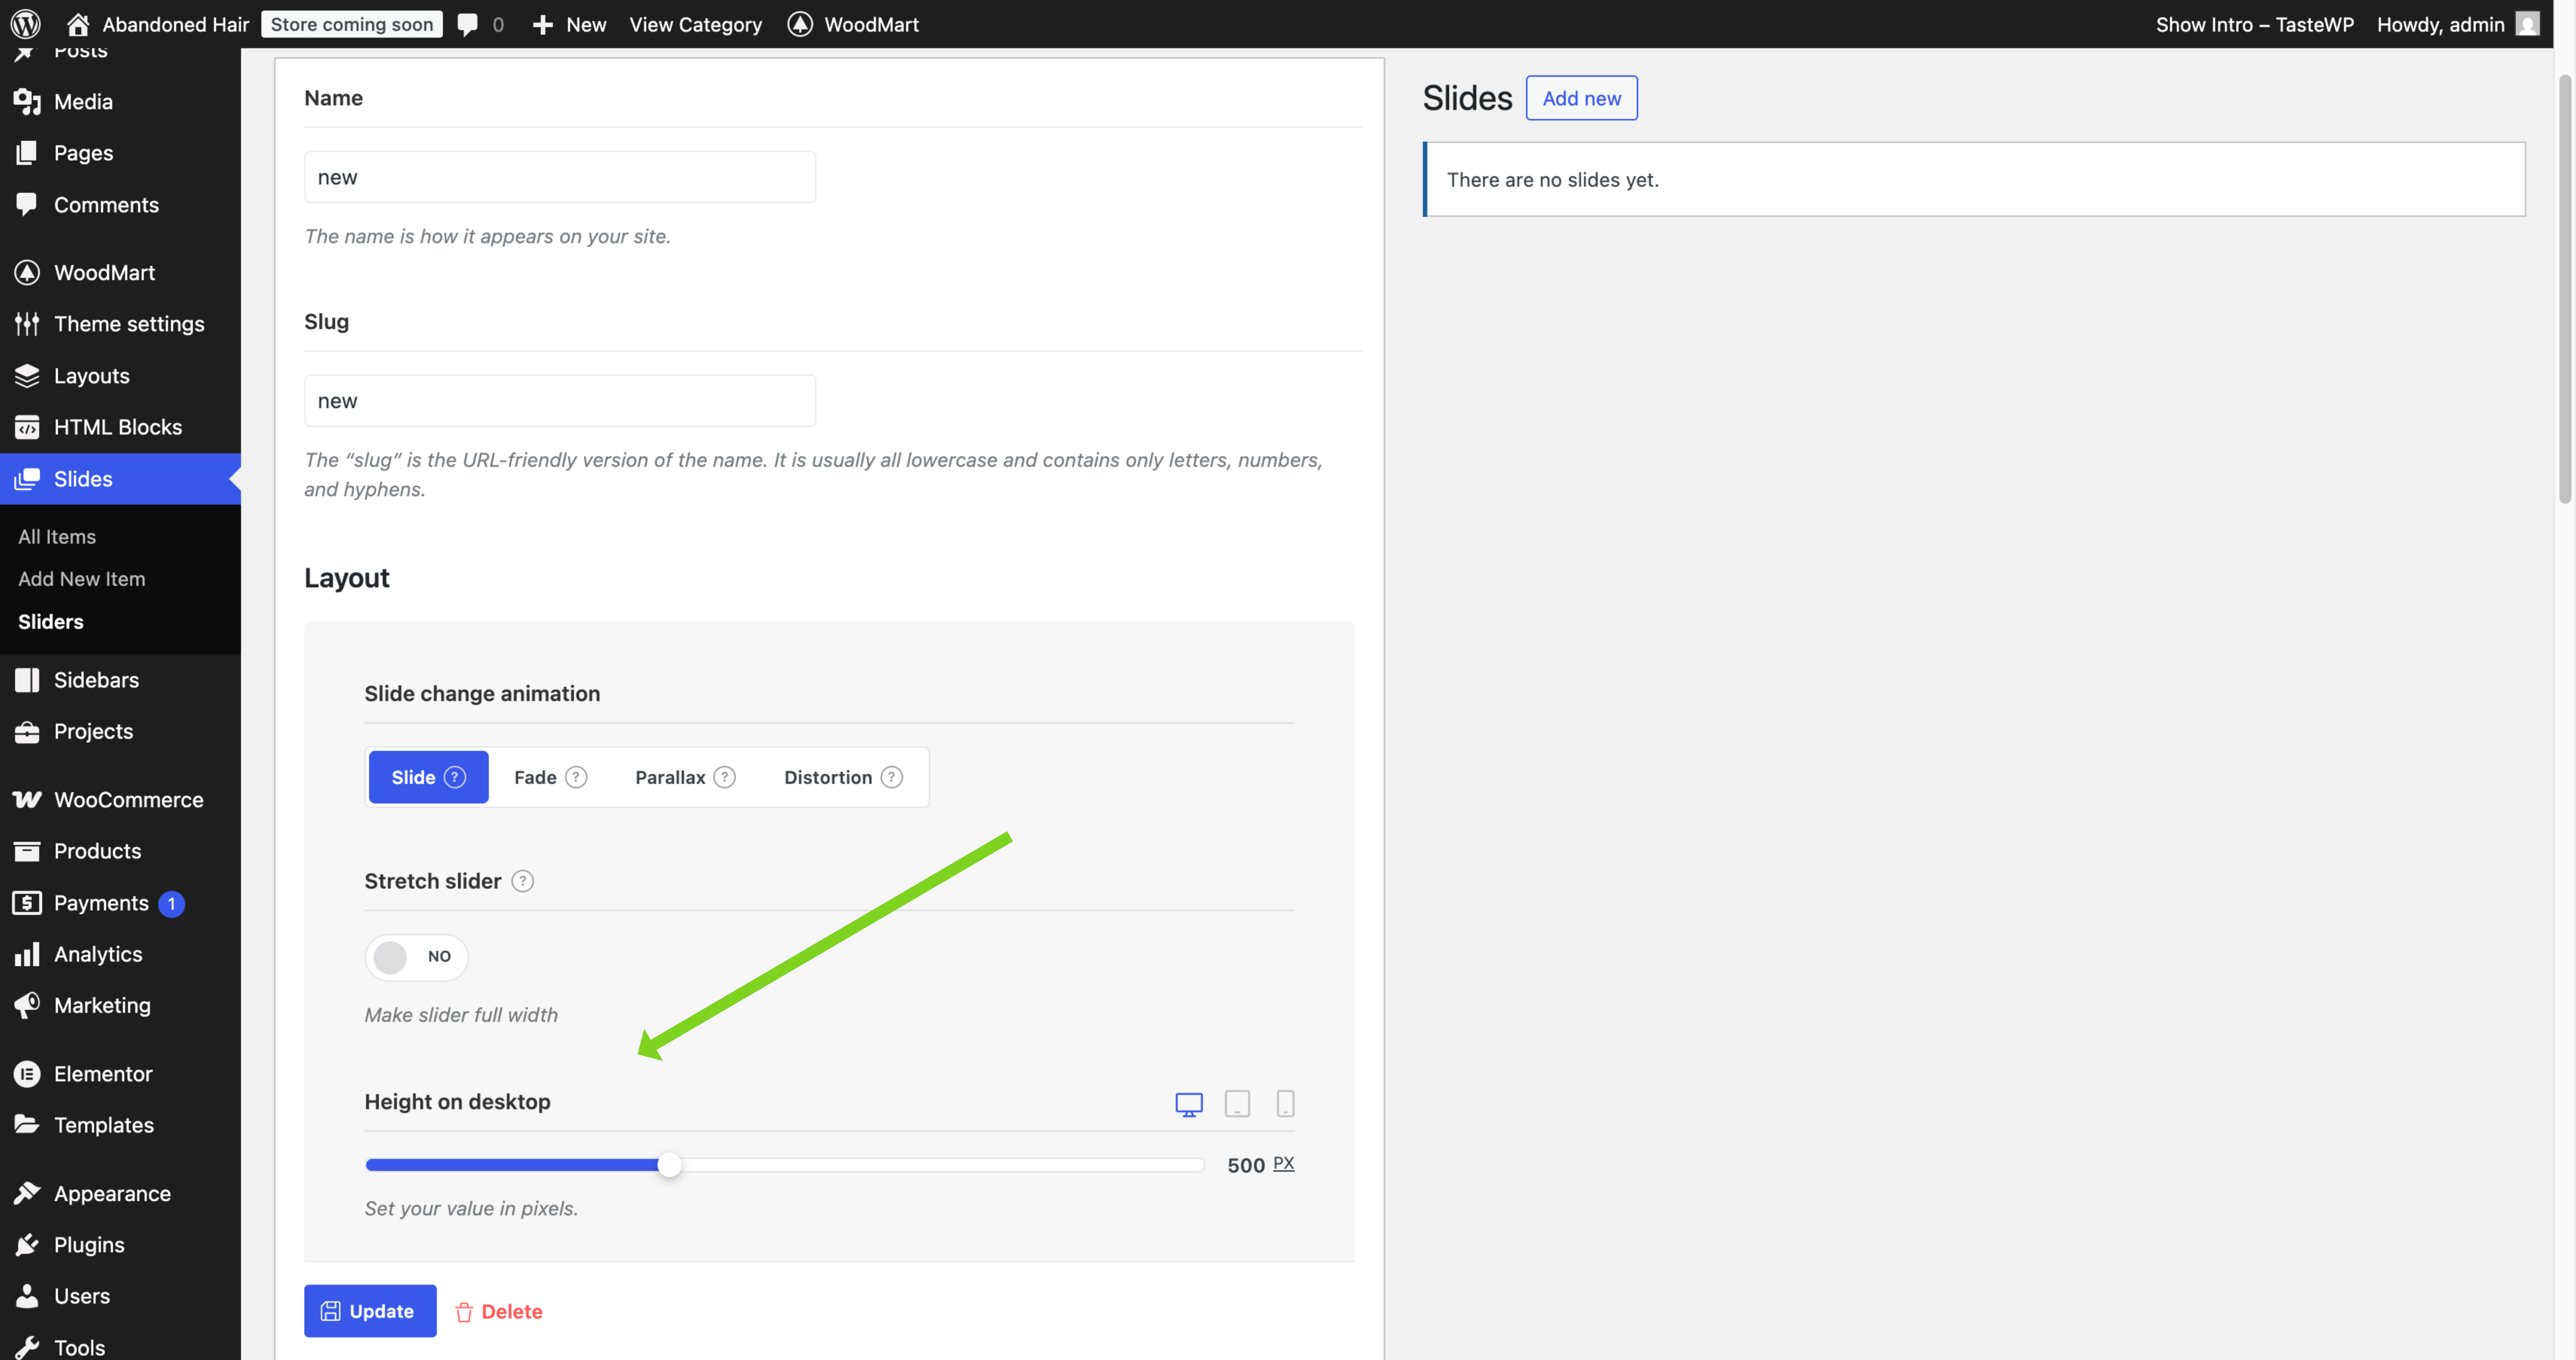Click the Appearance paintbrush icon
Screen dimensions: 2576x1360
27,1193
